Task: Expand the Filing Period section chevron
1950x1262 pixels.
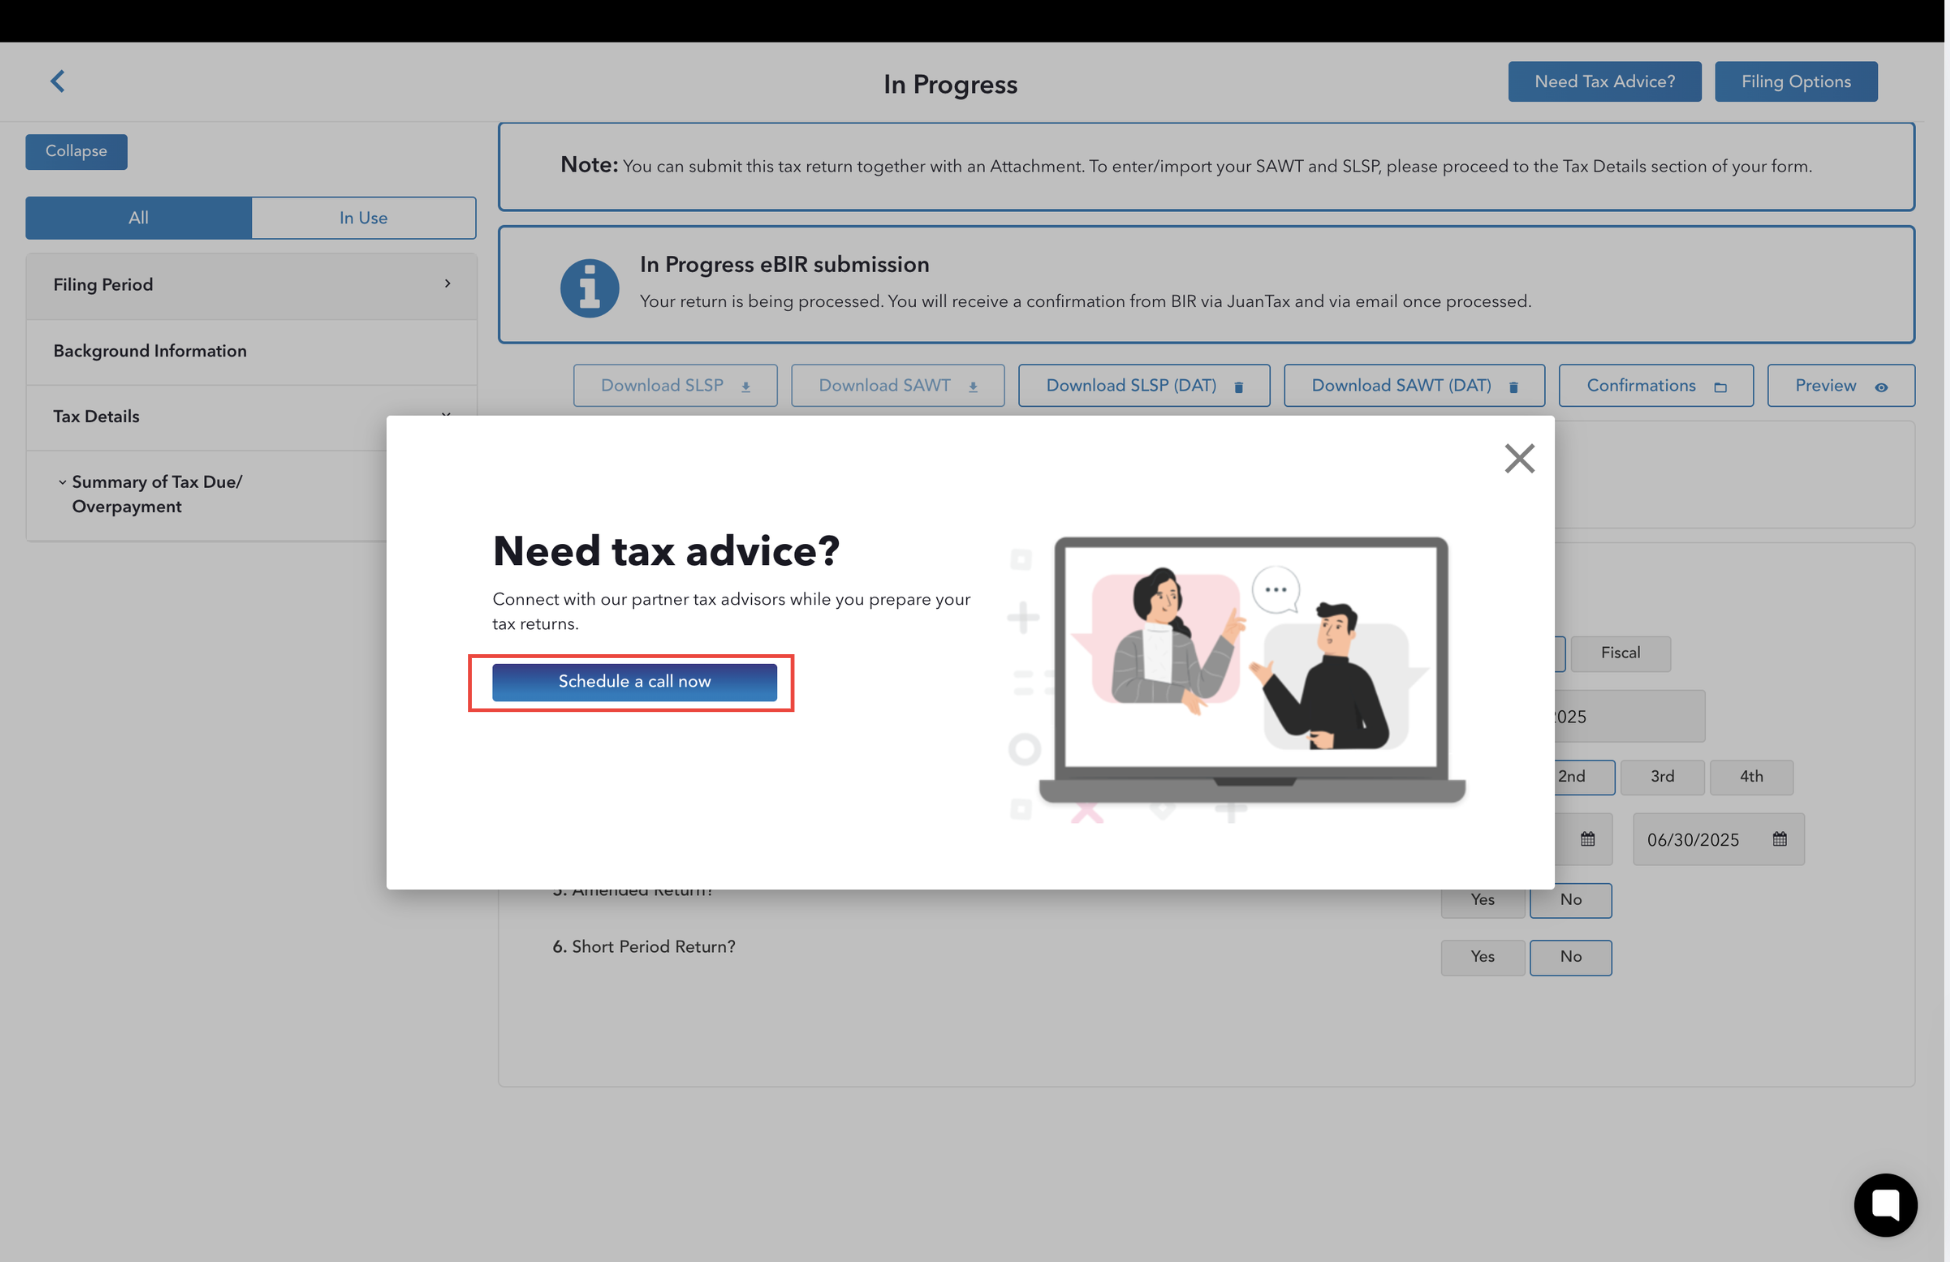Action: [x=447, y=284]
